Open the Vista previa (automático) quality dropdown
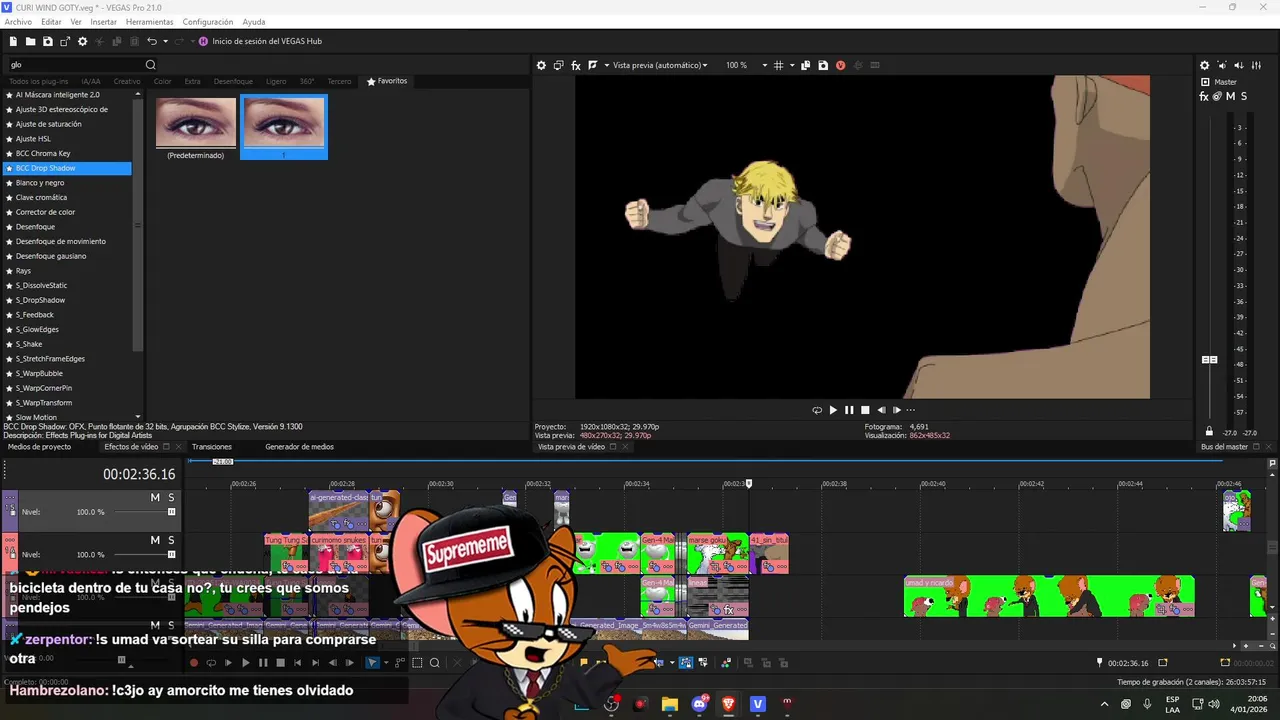 click(x=660, y=65)
